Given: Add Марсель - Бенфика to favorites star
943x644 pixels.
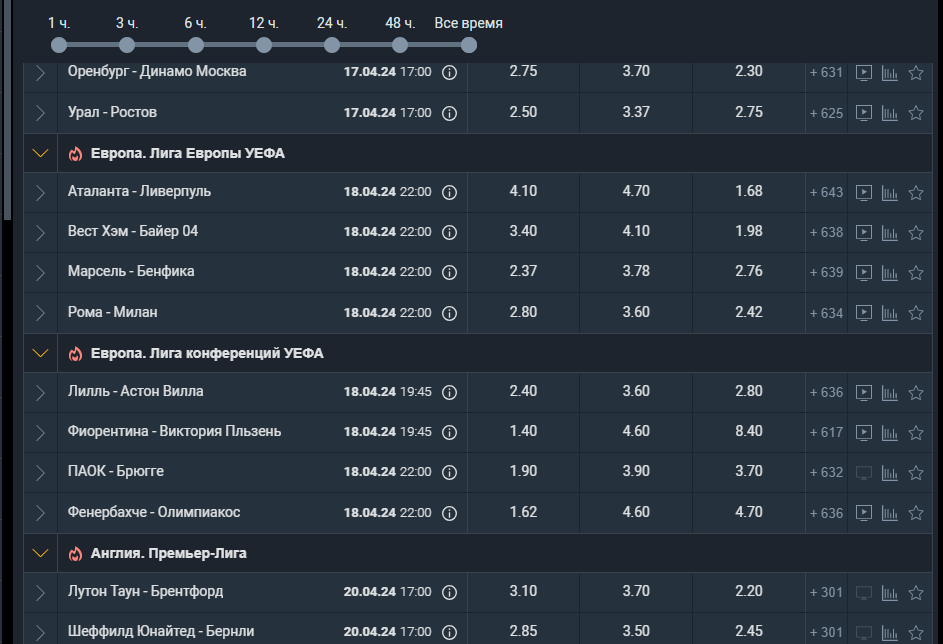Looking at the screenshot, I should point(916,273).
